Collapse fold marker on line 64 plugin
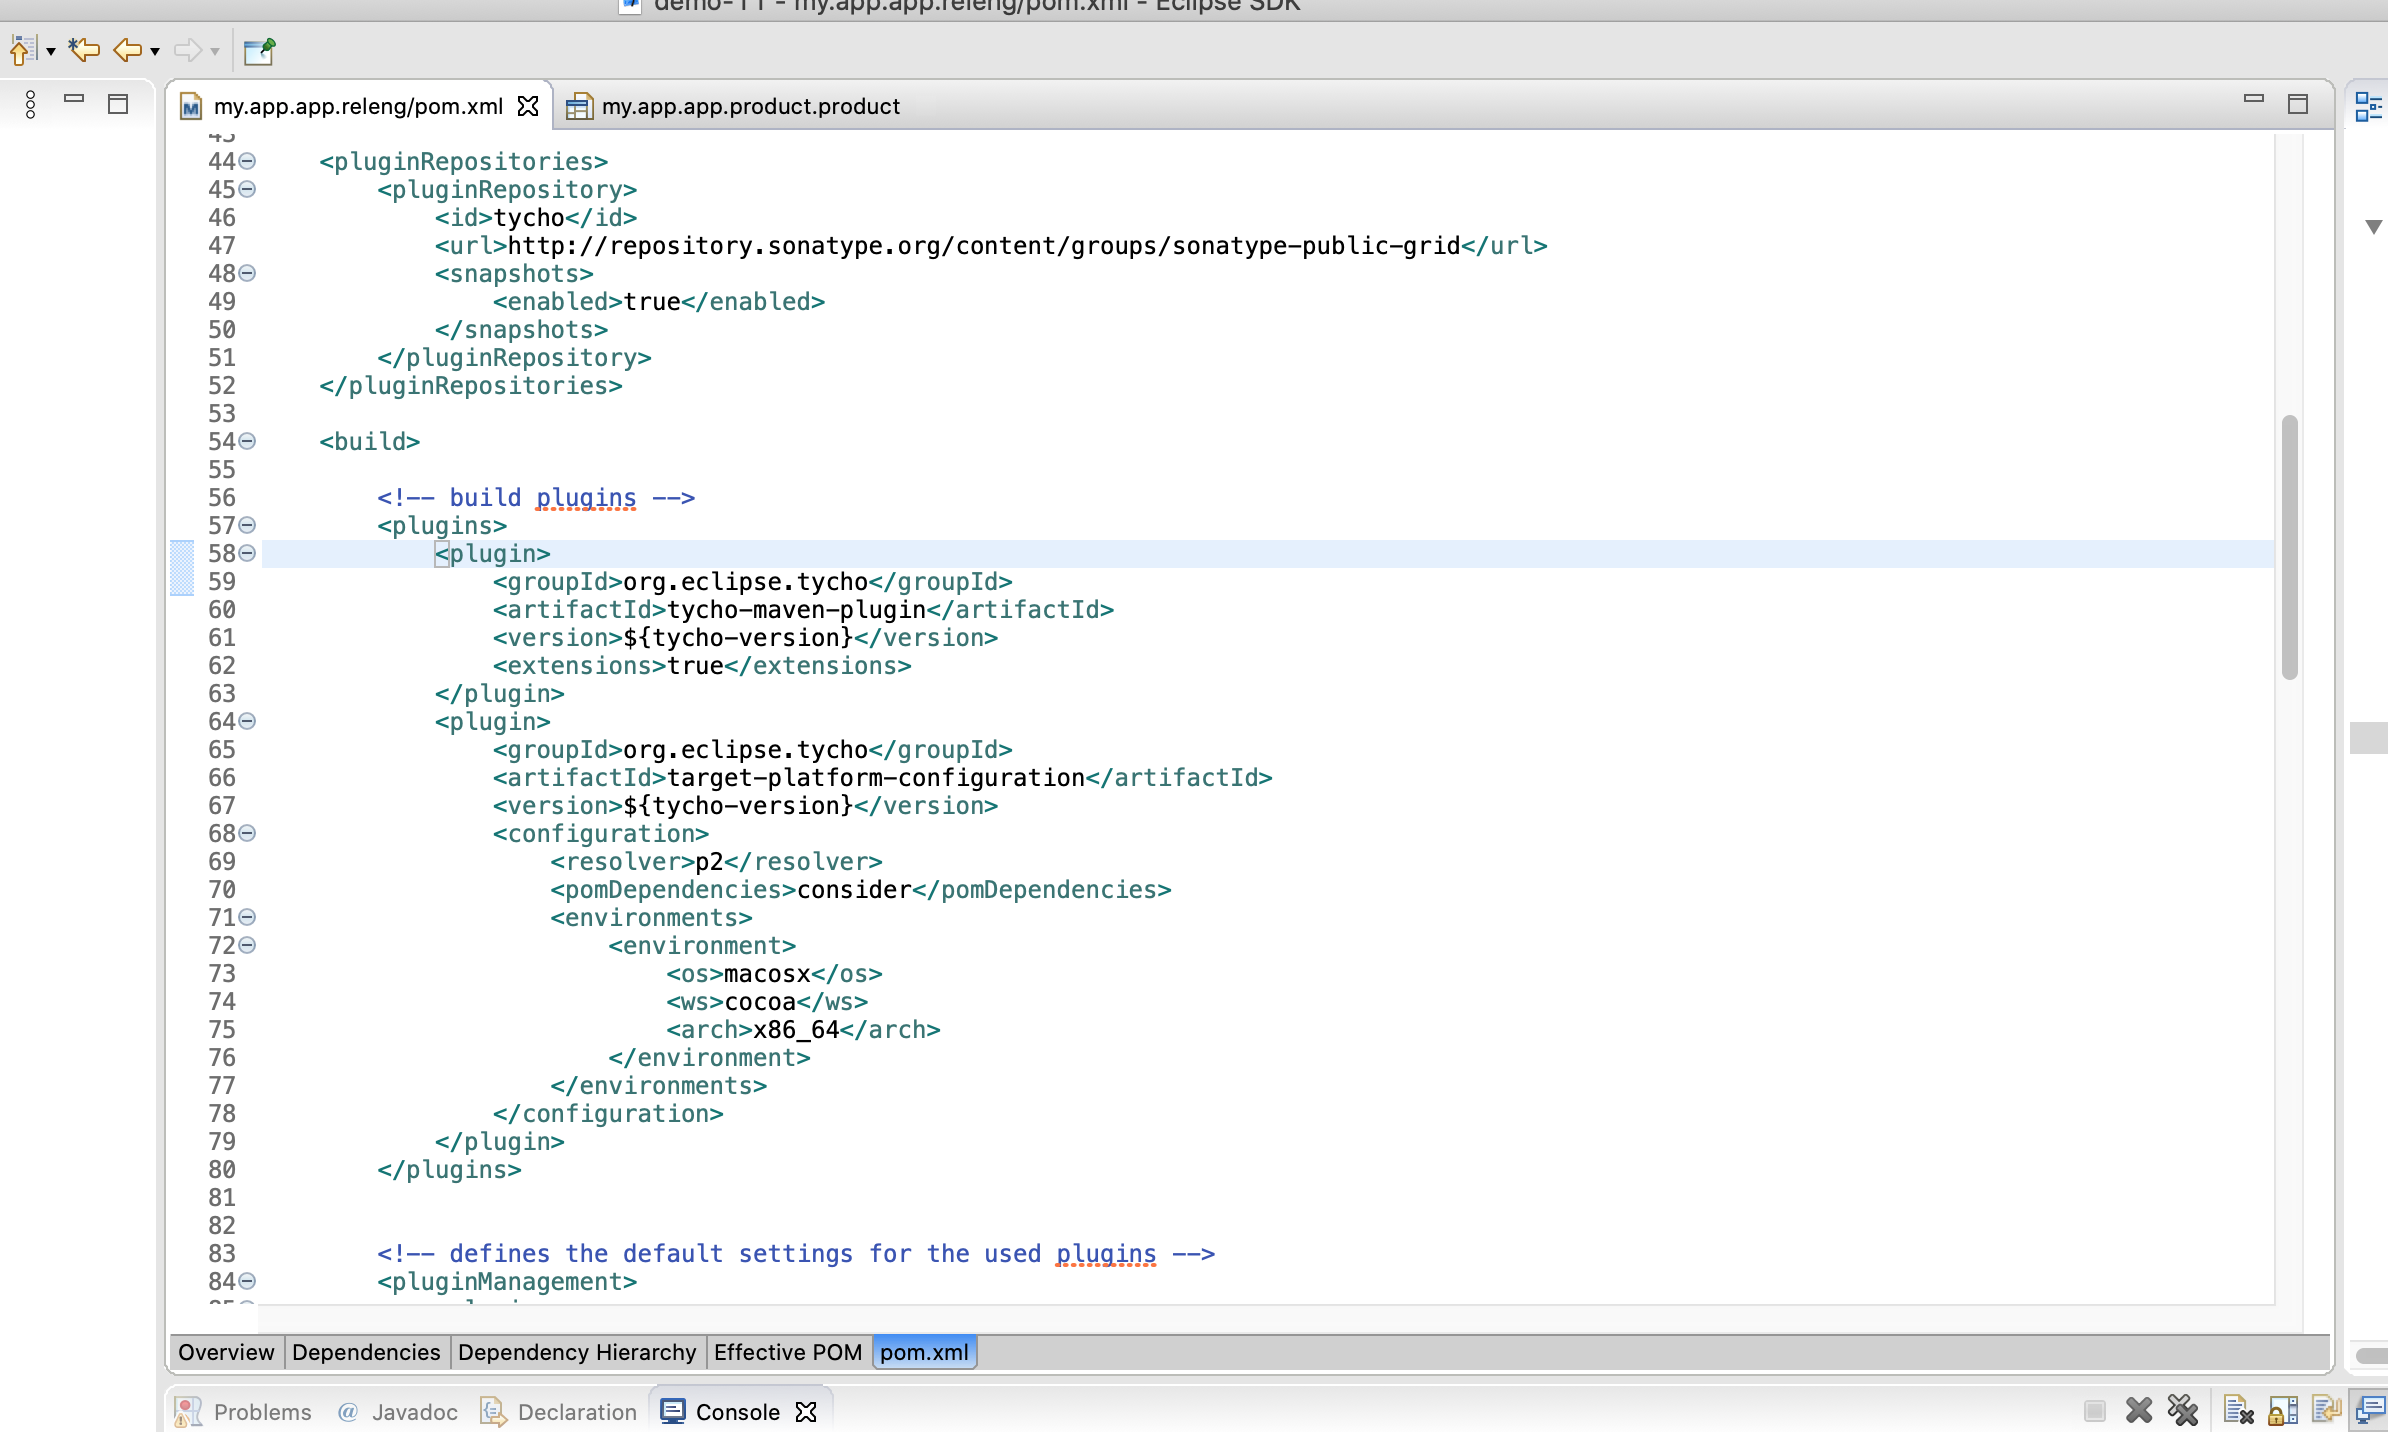Image resolution: width=2388 pixels, height=1432 pixels. [248, 721]
